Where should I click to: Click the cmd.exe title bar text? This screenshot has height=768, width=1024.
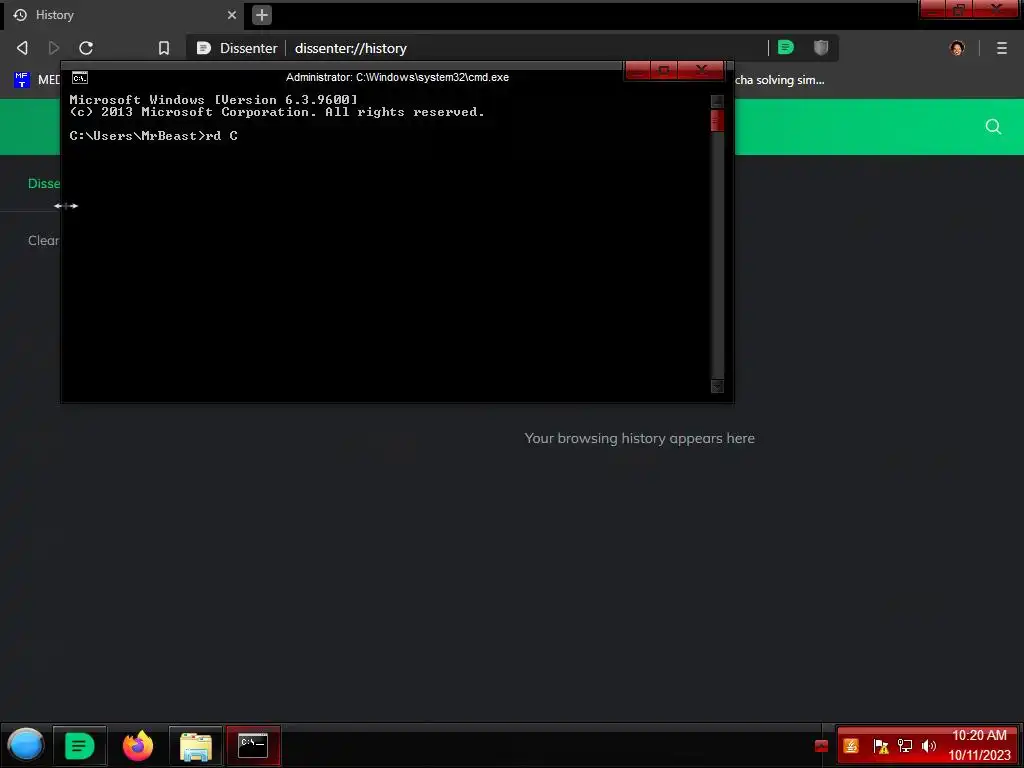click(397, 77)
